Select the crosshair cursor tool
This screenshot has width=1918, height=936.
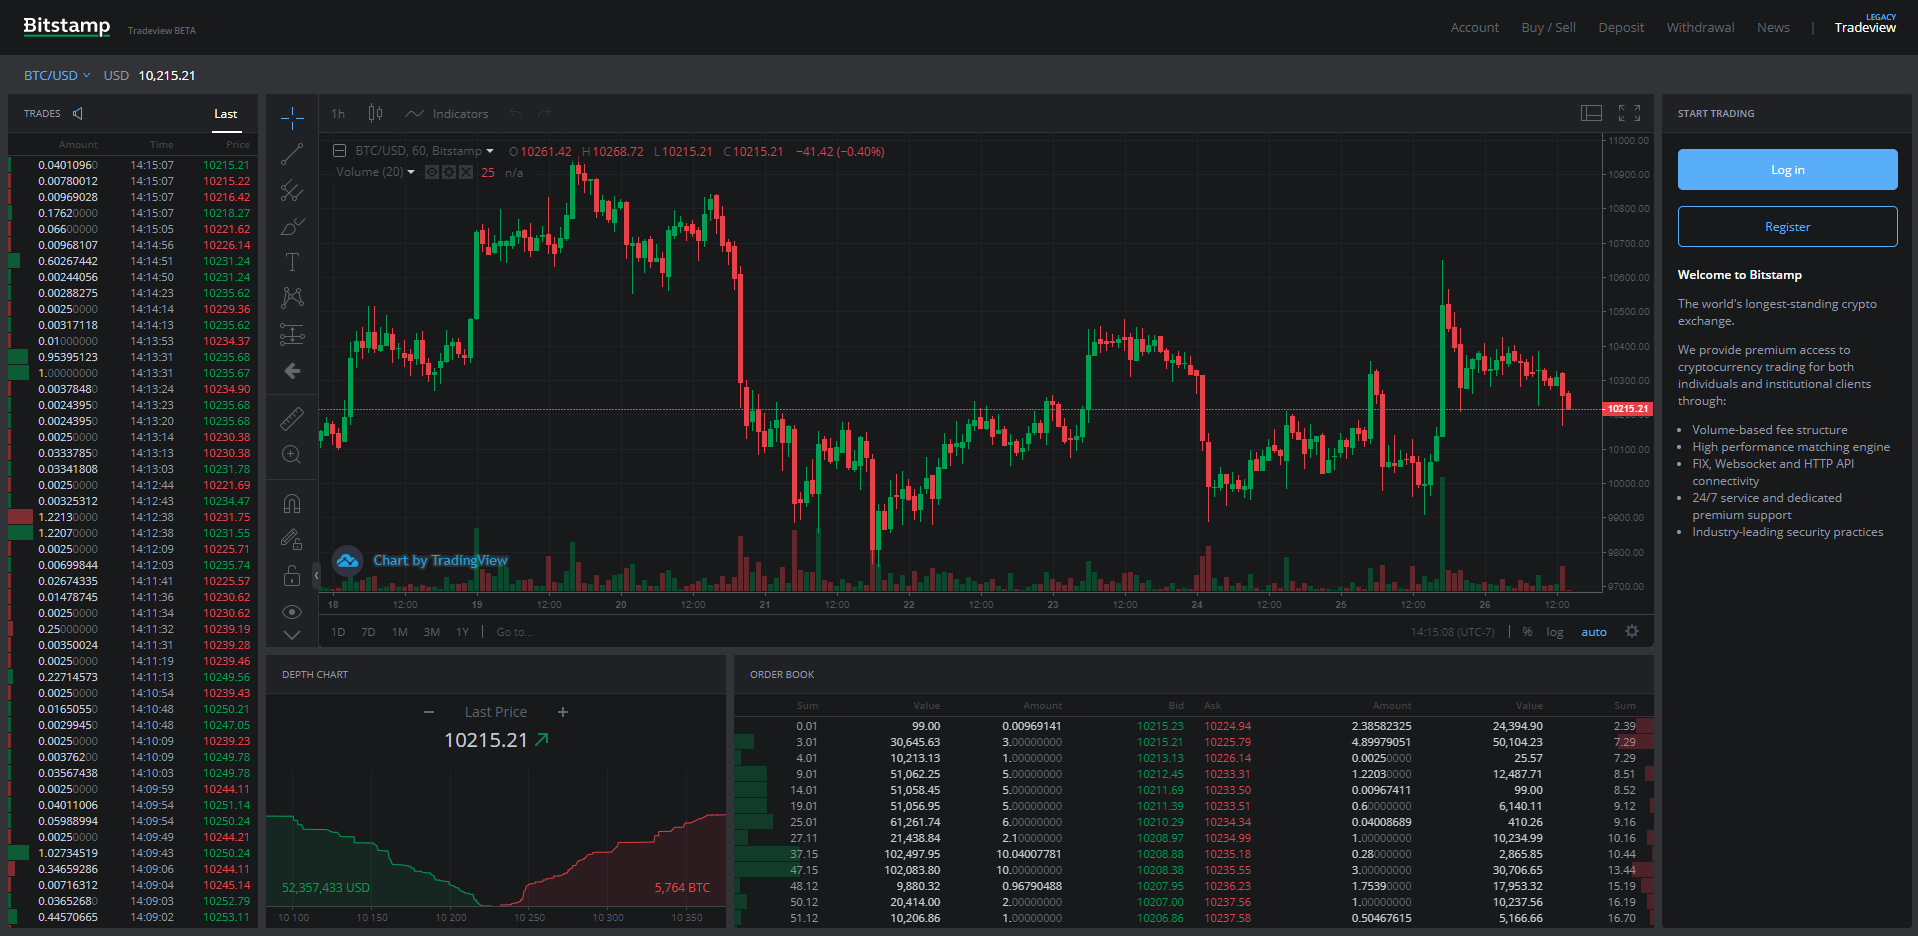(292, 119)
